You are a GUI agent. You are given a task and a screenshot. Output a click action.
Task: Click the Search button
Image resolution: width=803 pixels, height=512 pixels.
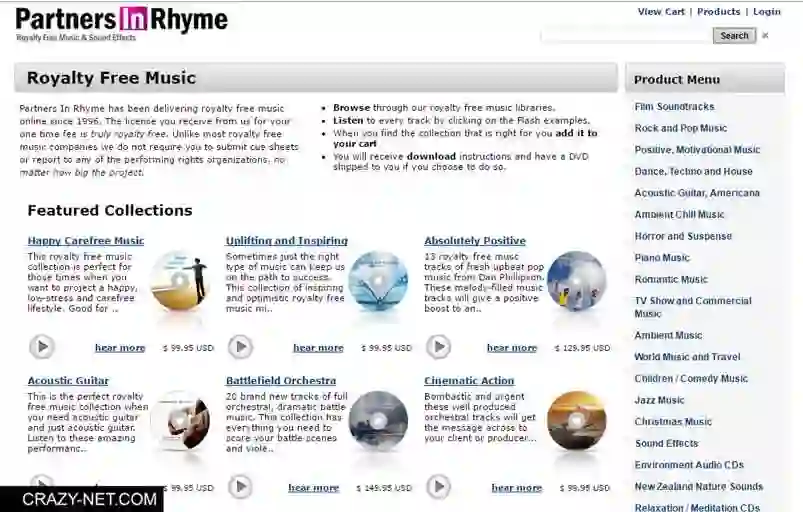734,35
